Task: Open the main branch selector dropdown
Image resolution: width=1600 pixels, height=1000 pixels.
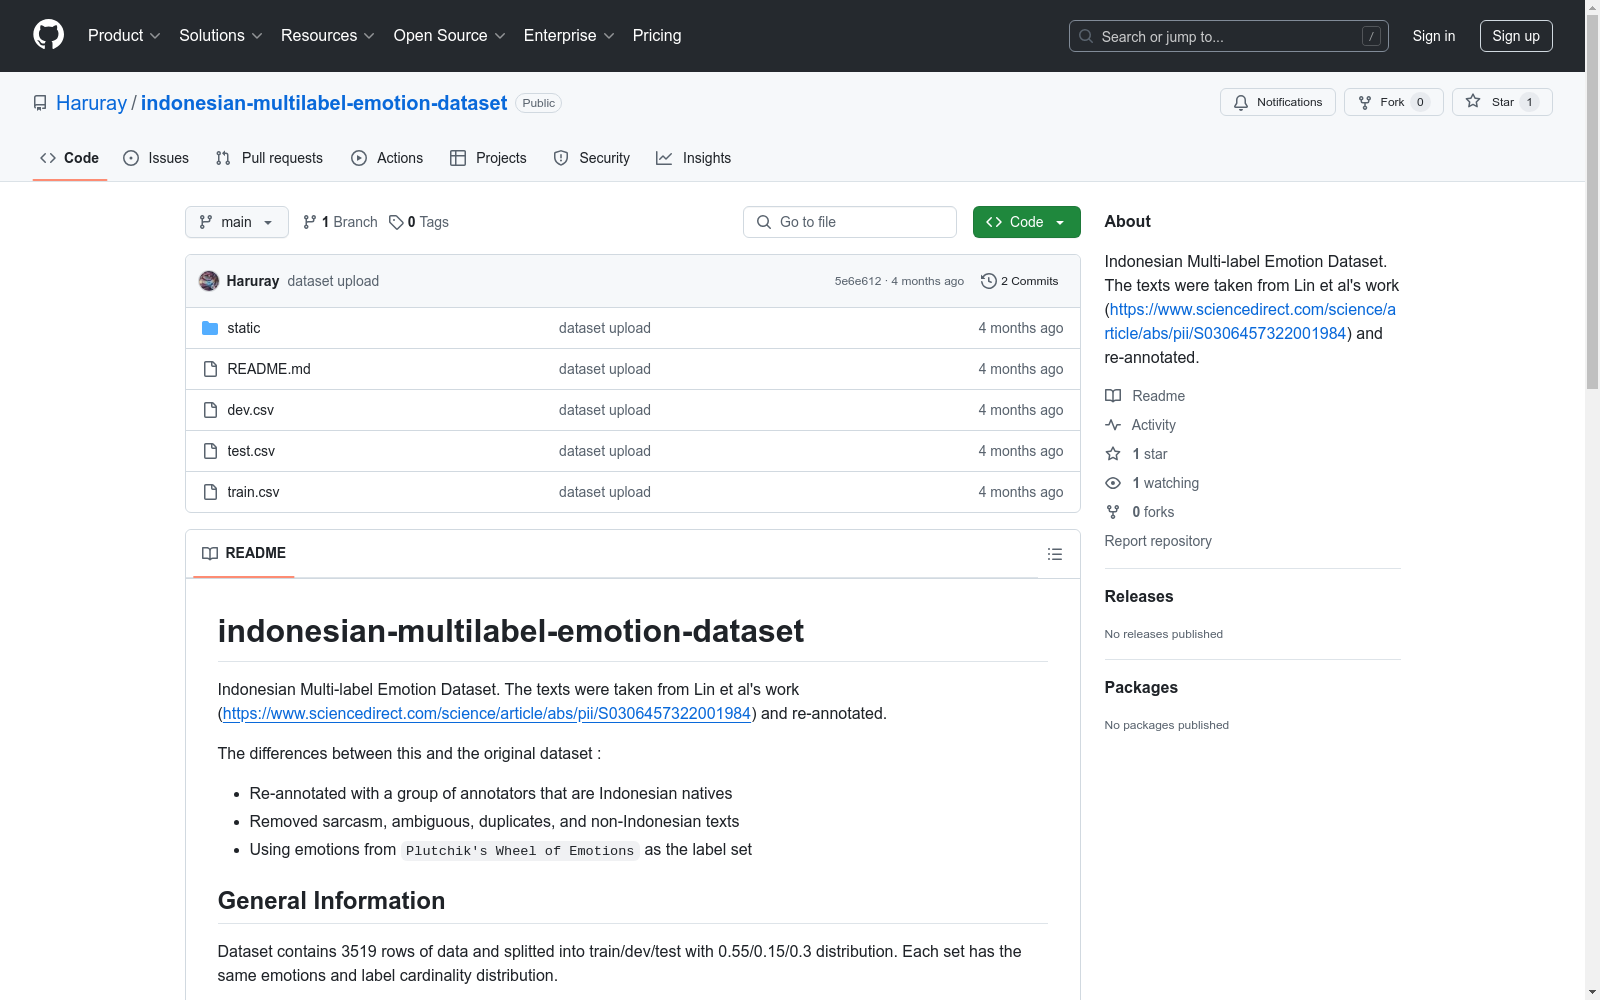Action: (x=237, y=222)
